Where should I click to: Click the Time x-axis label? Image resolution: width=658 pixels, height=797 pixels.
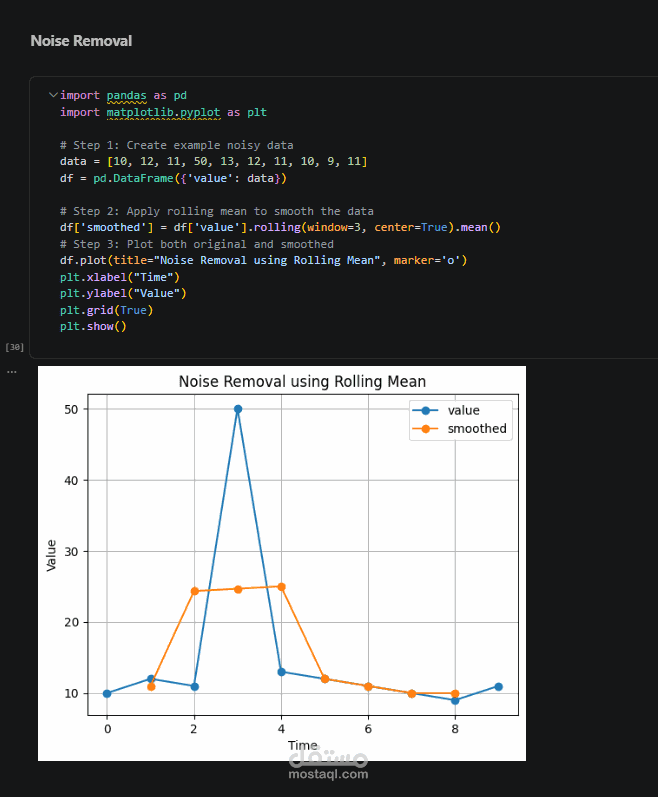point(303,745)
